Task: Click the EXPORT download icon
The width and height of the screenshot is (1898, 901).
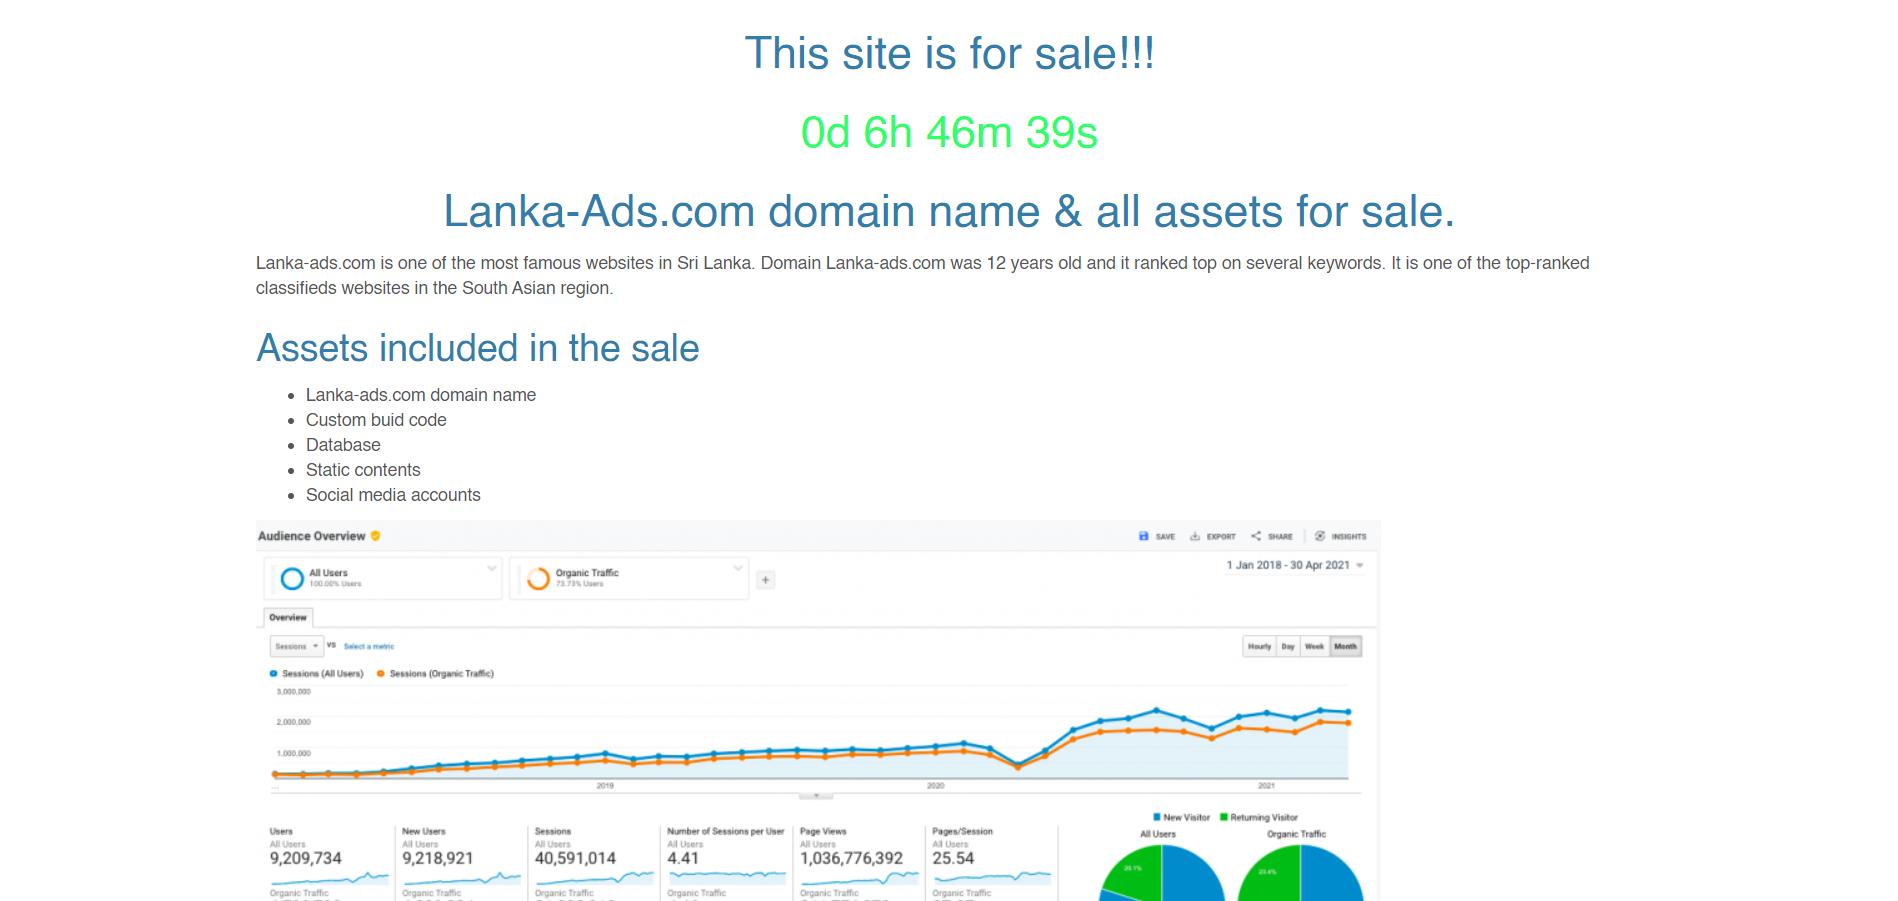Action: click(1194, 536)
